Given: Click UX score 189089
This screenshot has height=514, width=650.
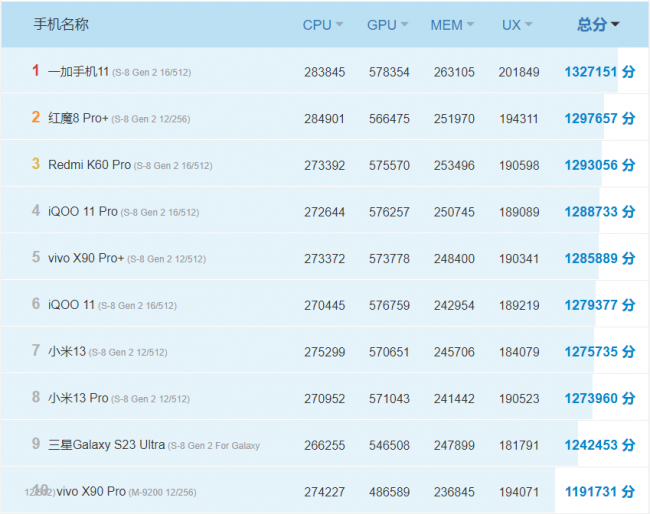Looking at the screenshot, I should (519, 212).
